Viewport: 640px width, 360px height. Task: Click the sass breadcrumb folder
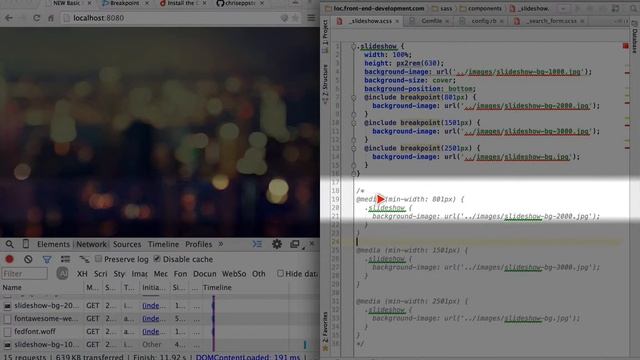pyautogui.click(x=442, y=9)
